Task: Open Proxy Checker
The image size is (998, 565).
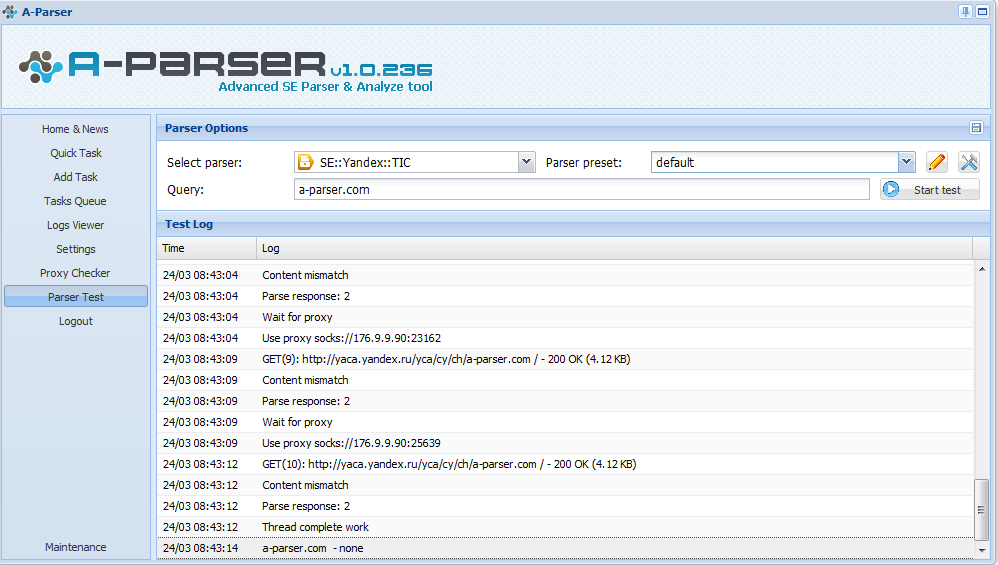Action: click(x=75, y=273)
